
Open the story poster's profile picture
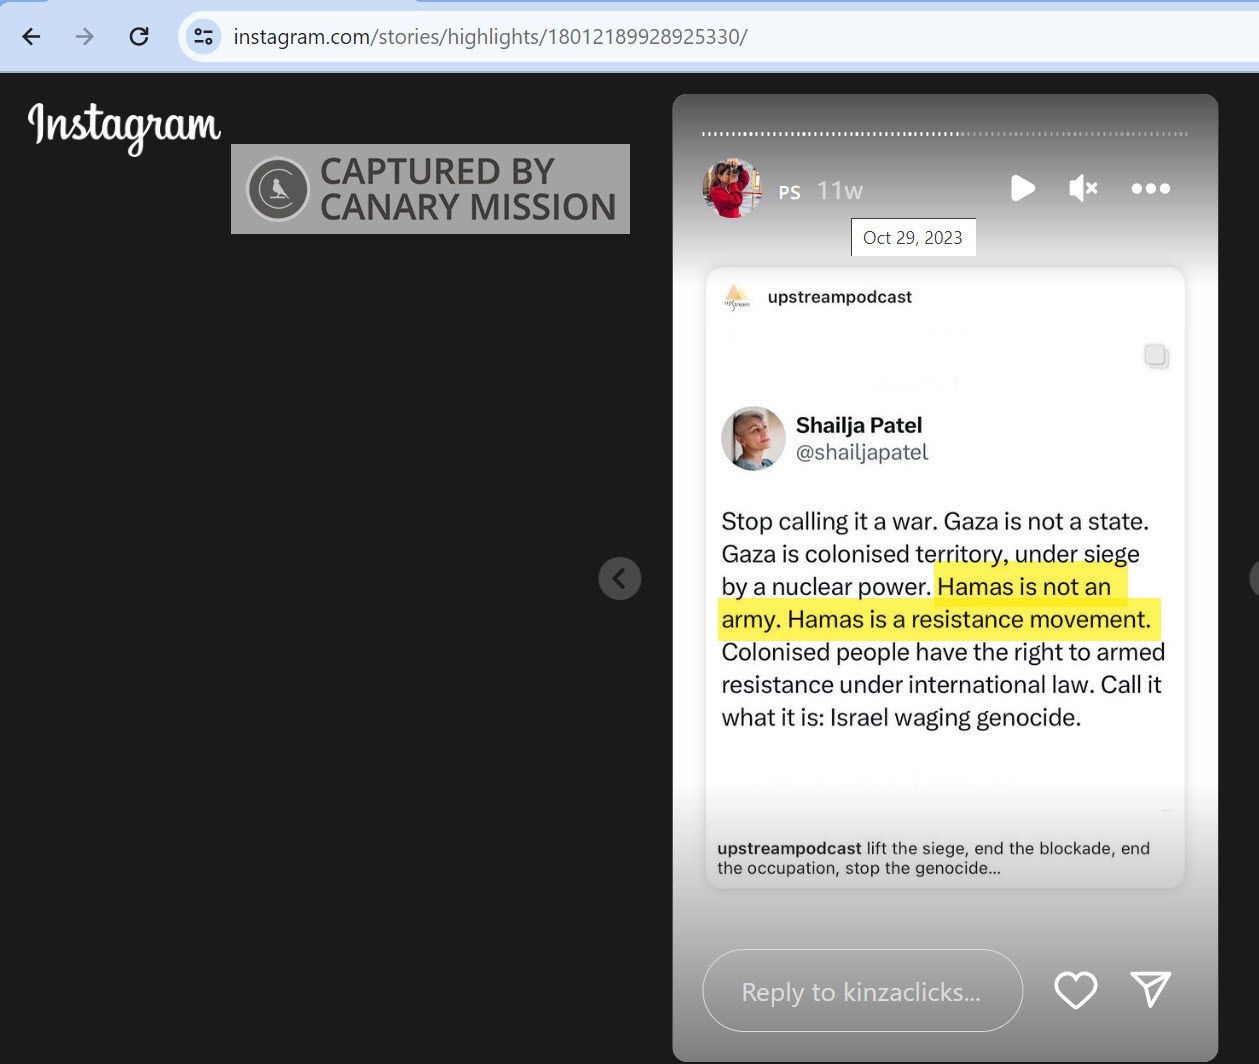pos(732,188)
